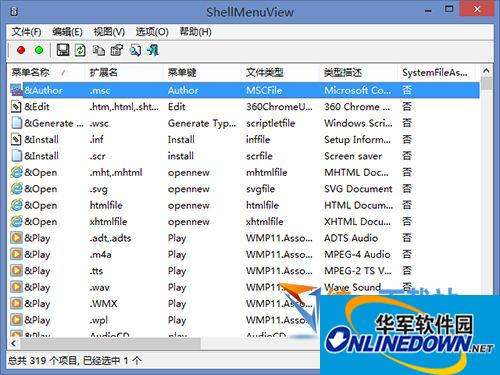Click the media icon of .tts &Play row
500x375 pixels.
tap(16, 271)
